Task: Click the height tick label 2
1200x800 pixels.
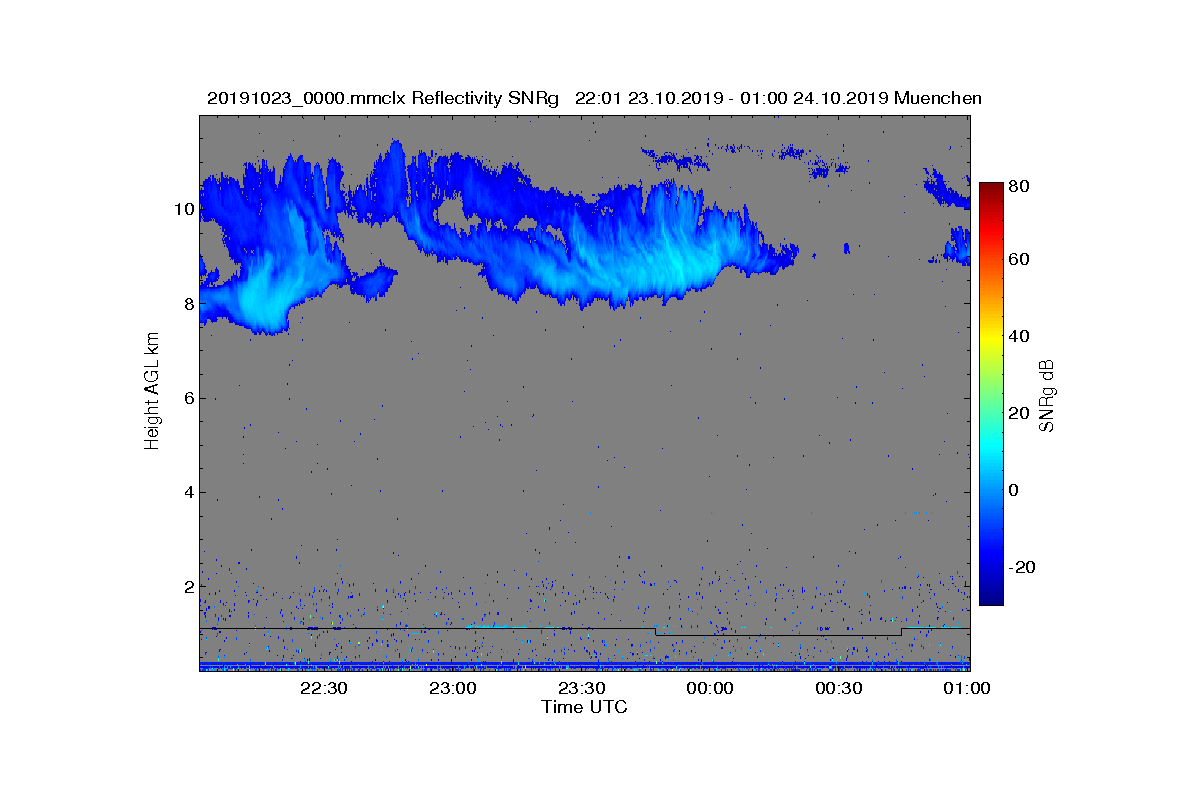Action: pyautogui.click(x=187, y=586)
